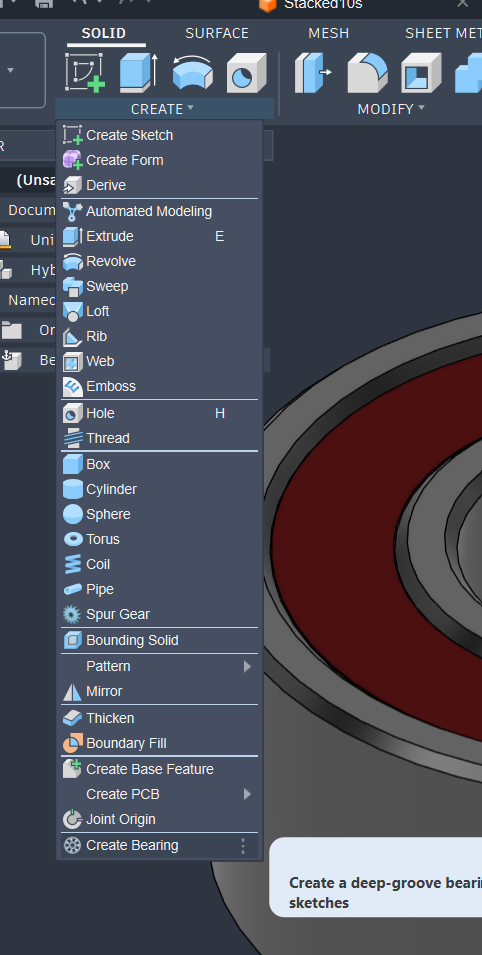Pick Extrude from the Create menu
Screen dimensions: 482x955
click(160, 236)
